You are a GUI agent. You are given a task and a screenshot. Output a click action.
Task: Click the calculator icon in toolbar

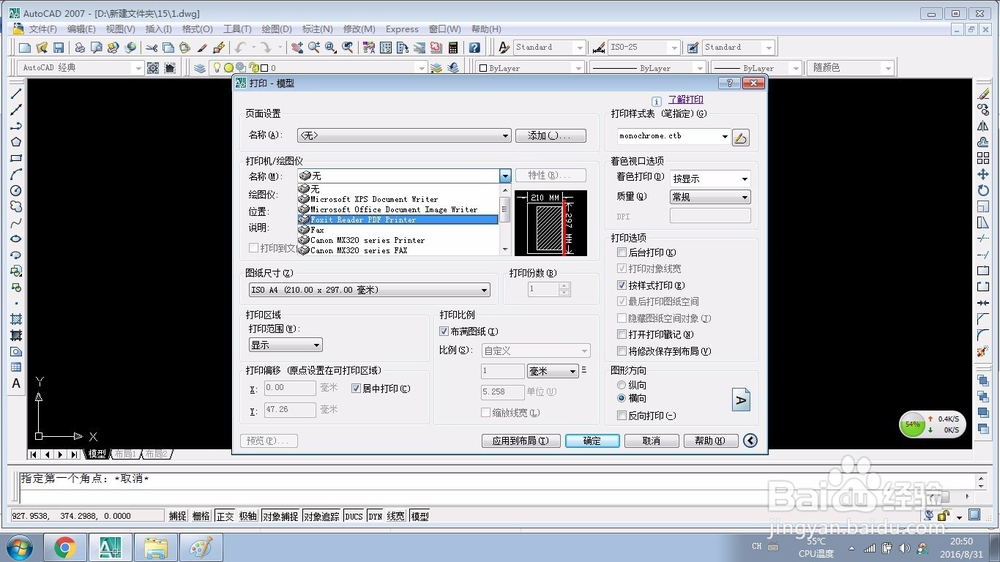(453, 47)
